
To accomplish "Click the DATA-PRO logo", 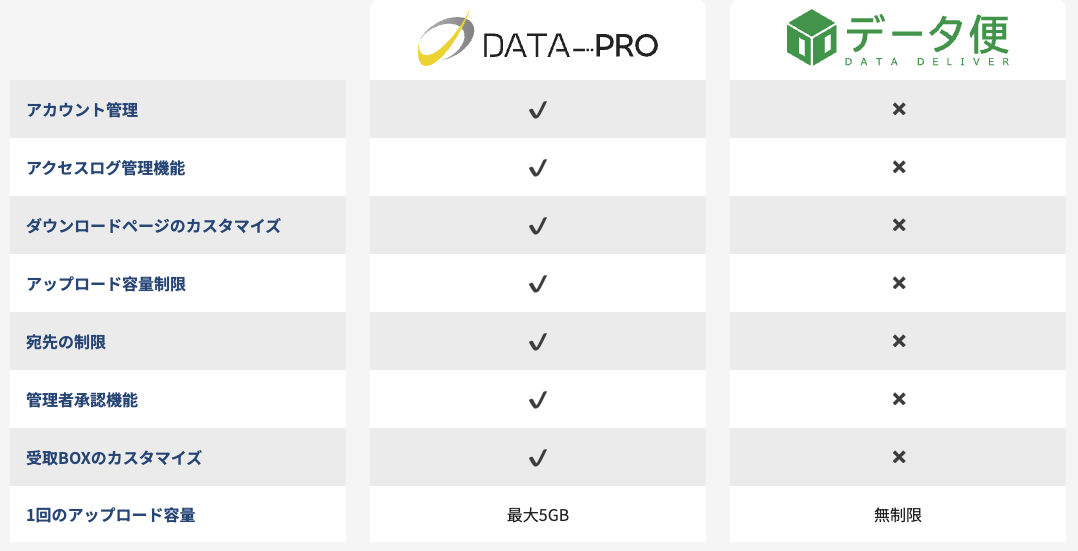I will pyautogui.click(x=537, y=40).
